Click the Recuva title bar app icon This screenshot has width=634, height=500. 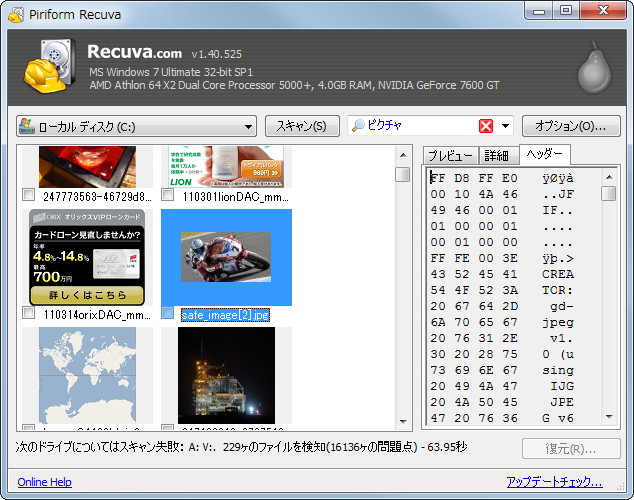[x=16, y=15]
